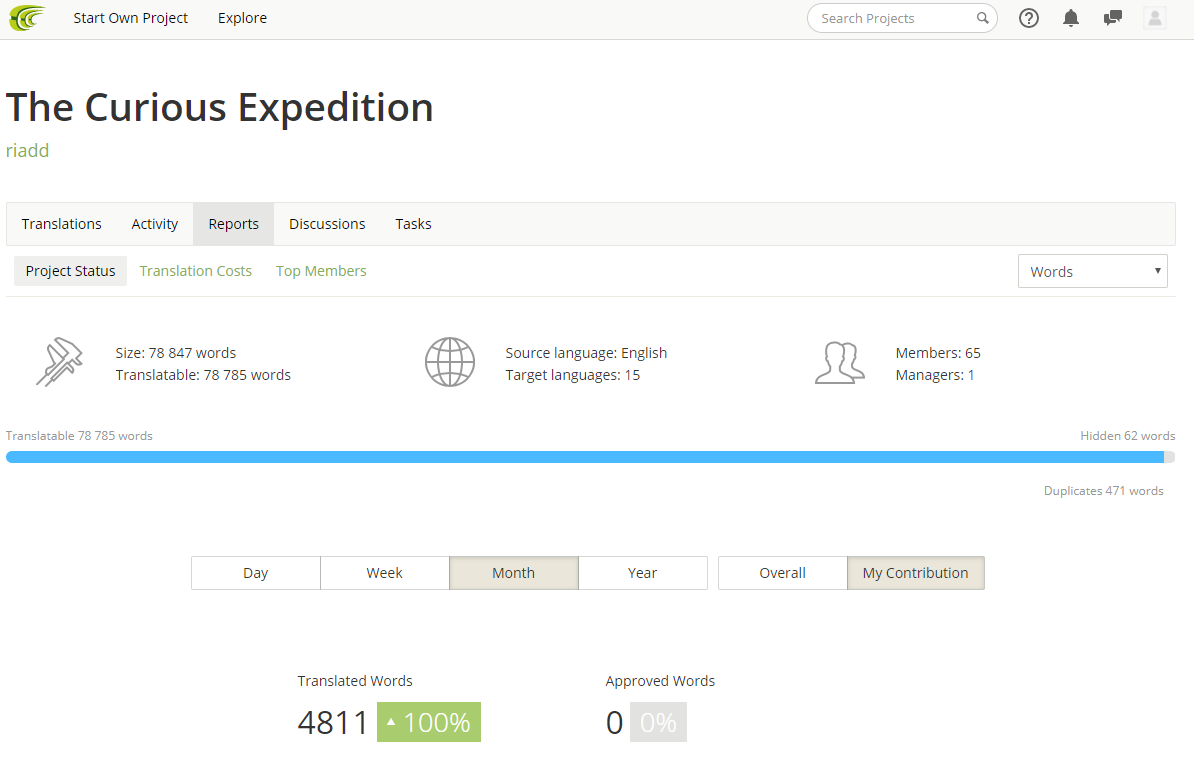The width and height of the screenshot is (1194, 772).
Task: Click the Managers: 1 text
Action: pyautogui.click(x=935, y=375)
